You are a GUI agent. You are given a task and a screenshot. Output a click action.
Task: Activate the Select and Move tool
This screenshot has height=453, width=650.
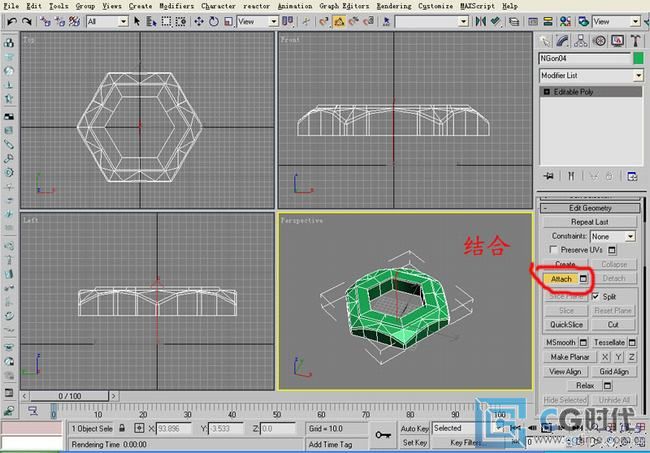coord(199,21)
